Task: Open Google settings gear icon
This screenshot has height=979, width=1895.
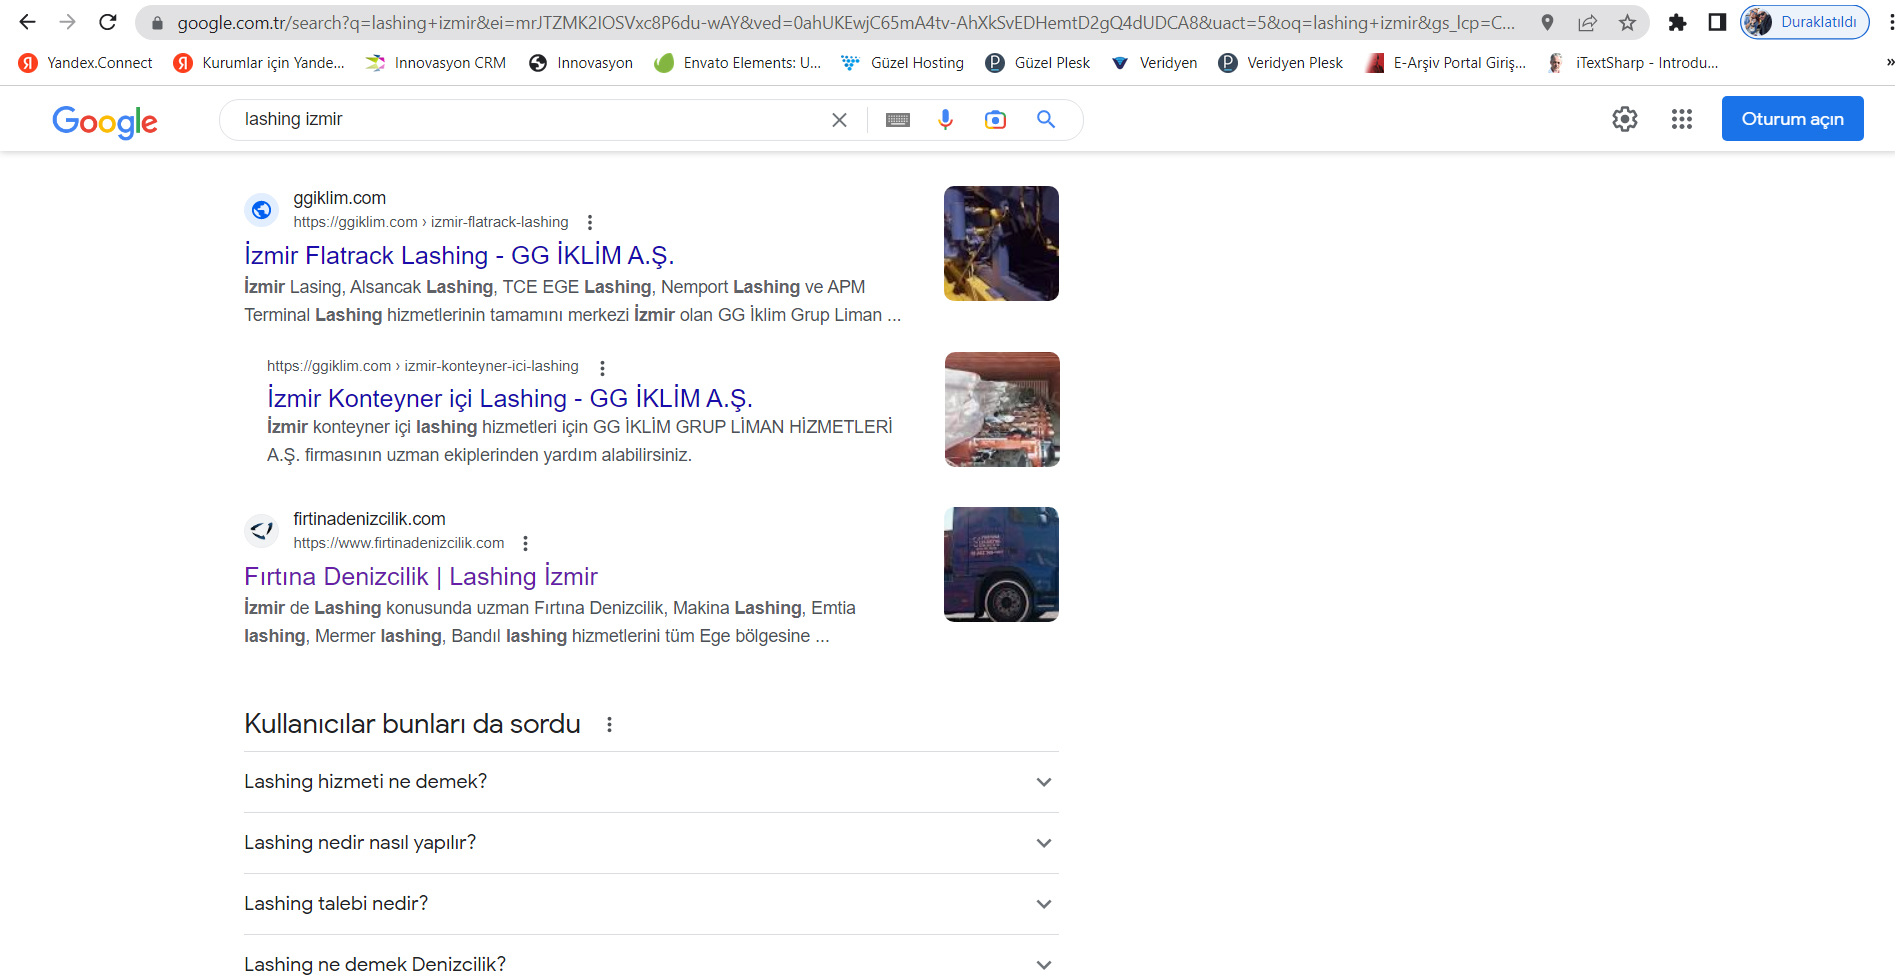Action: [1625, 119]
